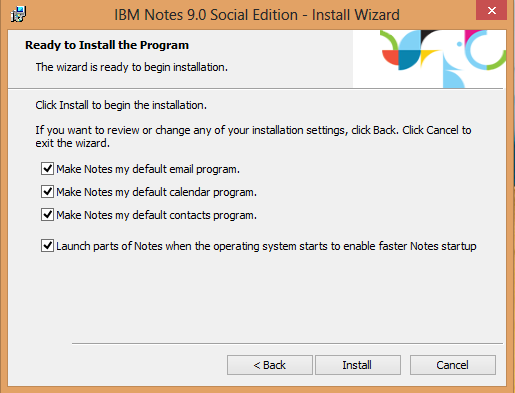The height and width of the screenshot is (393, 515).
Task: Click 'The wizard is ready to begin installation.' text
Action: point(132,67)
